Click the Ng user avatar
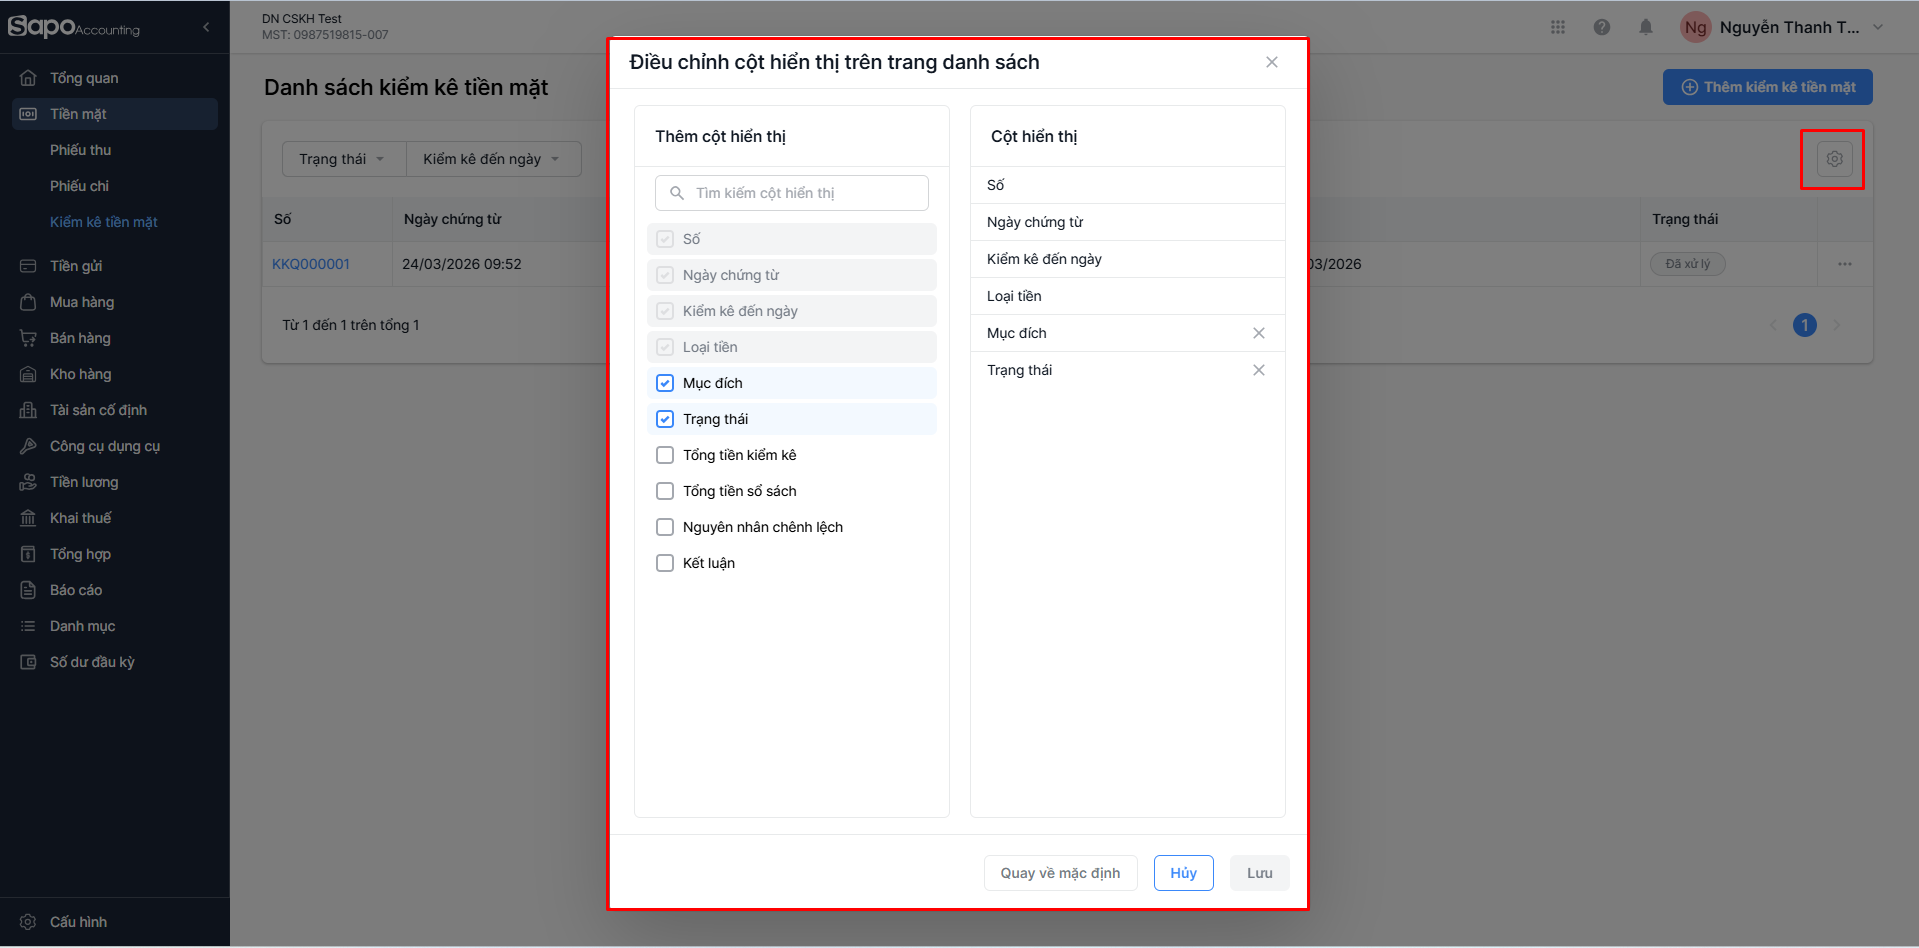 (x=1696, y=27)
